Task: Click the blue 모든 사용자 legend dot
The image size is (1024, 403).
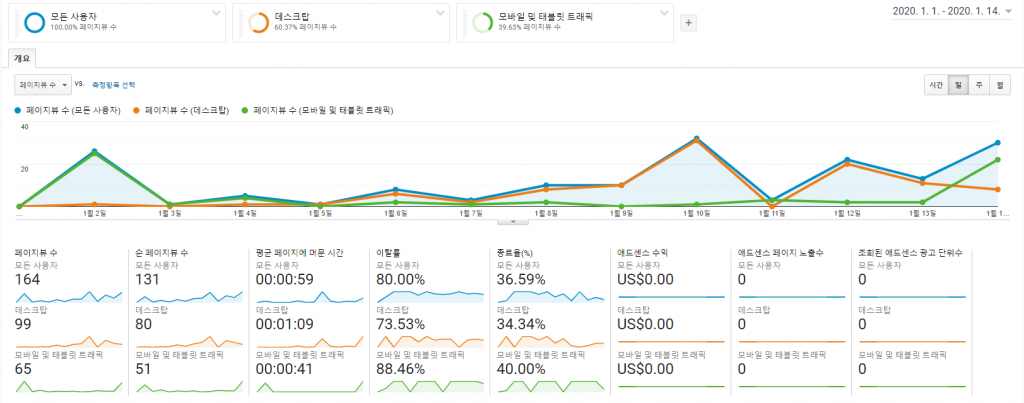Action: pos(18,109)
